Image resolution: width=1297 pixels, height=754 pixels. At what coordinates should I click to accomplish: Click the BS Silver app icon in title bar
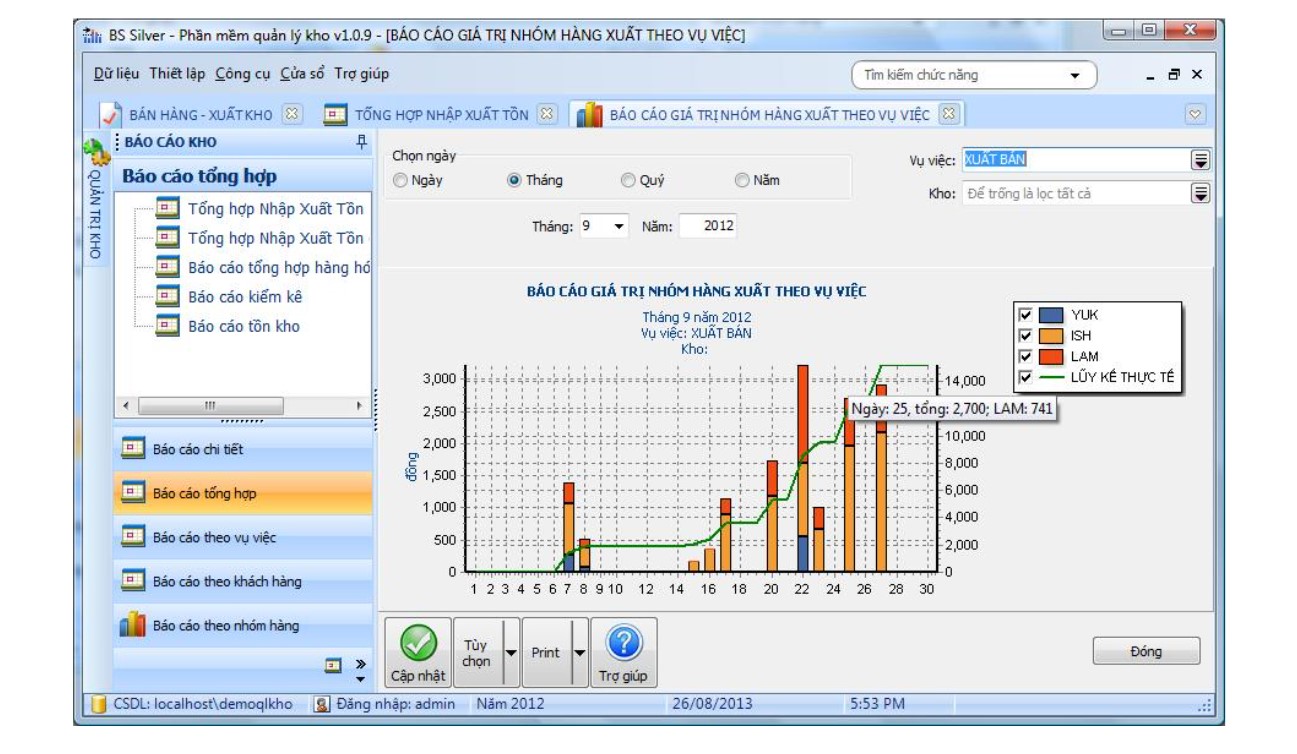click(x=93, y=35)
